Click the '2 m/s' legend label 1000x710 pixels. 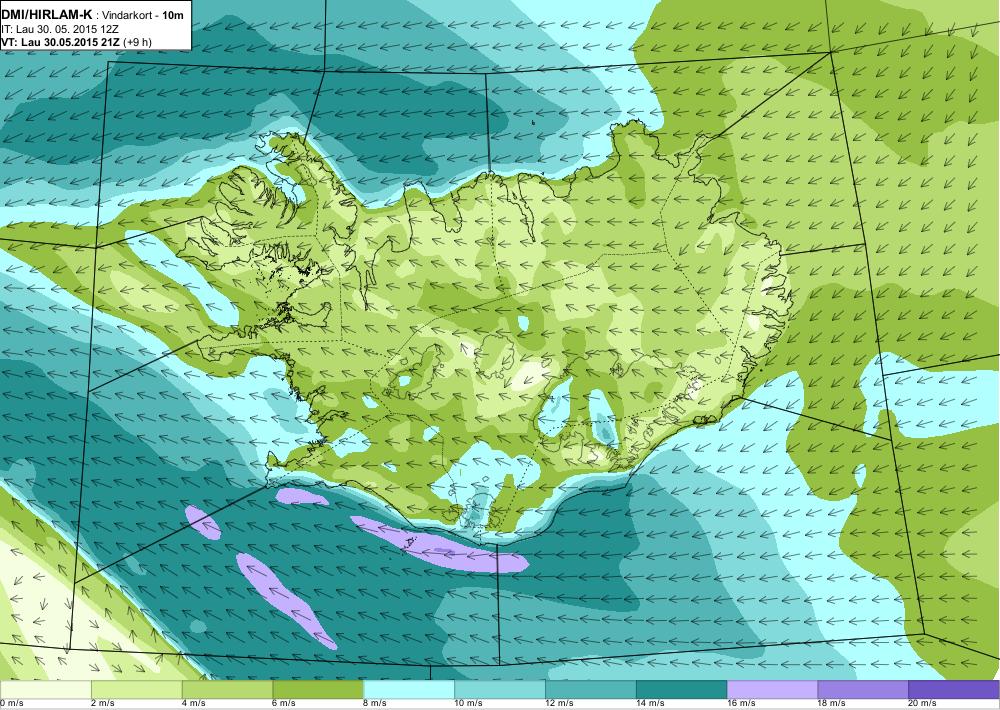coord(103,704)
